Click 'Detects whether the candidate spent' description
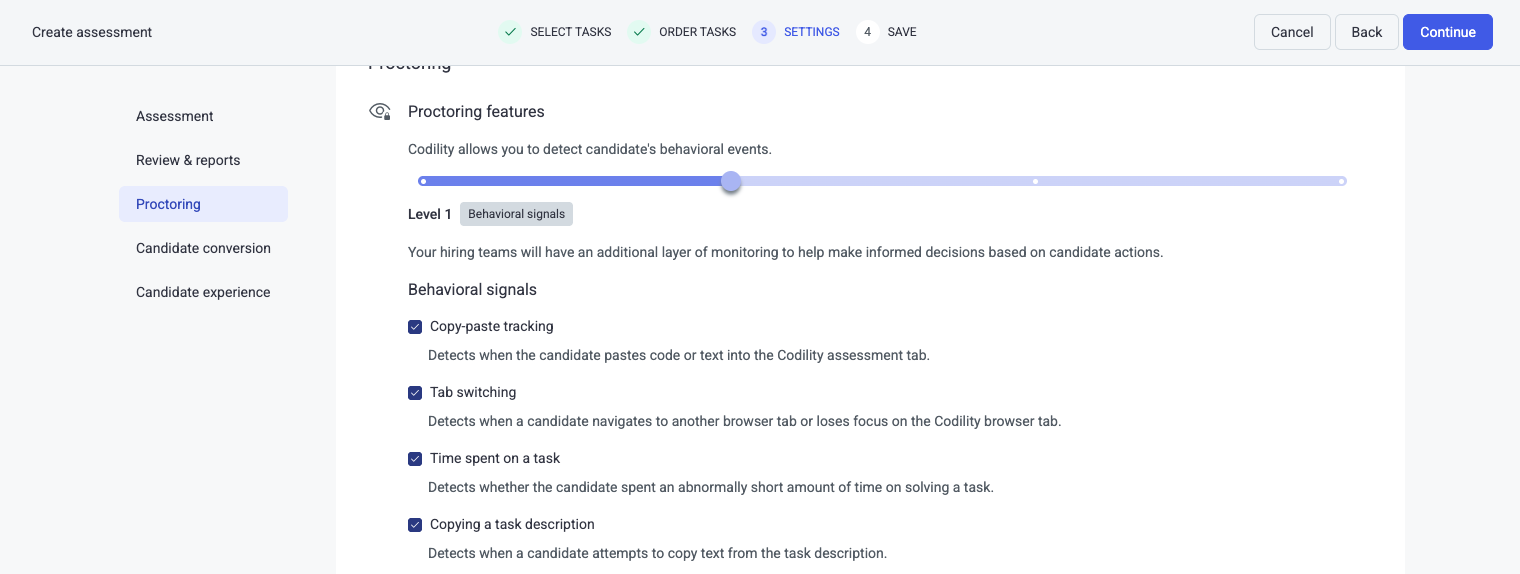 pyautogui.click(x=711, y=488)
